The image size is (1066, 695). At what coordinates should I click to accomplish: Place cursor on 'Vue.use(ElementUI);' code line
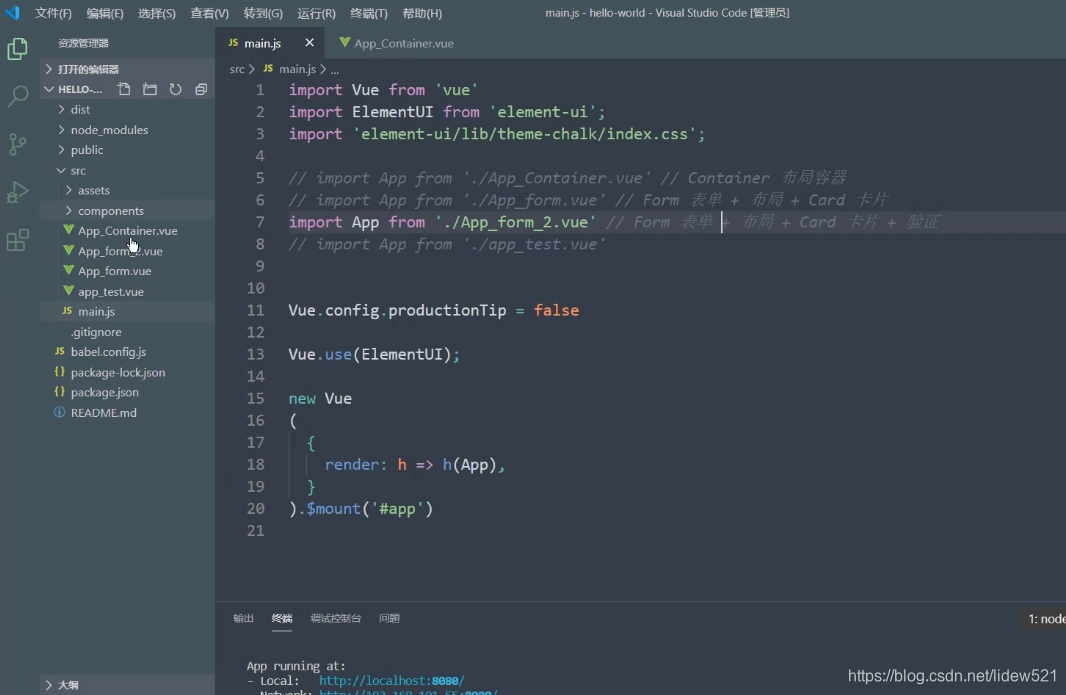(374, 354)
